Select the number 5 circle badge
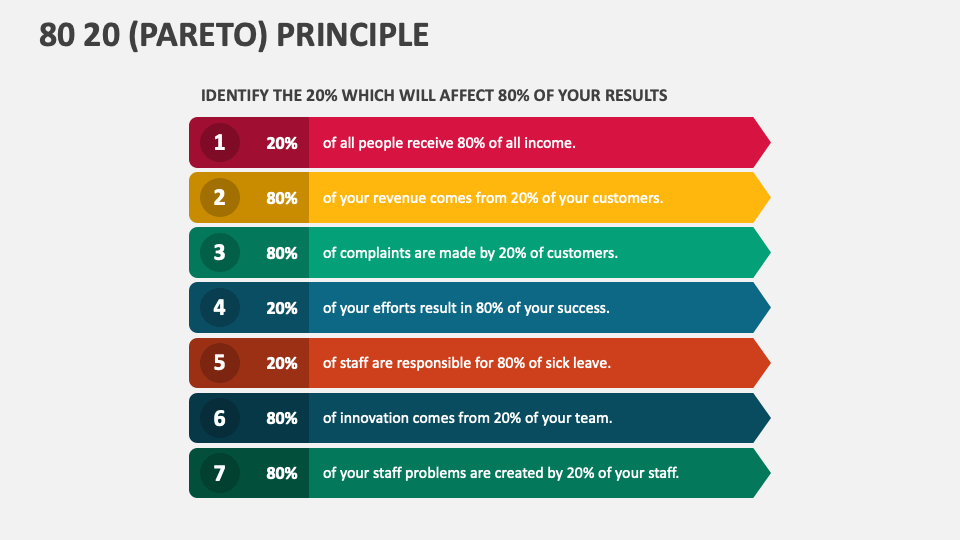The height and width of the screenshot is (540, 960). (x=219, y=363)
